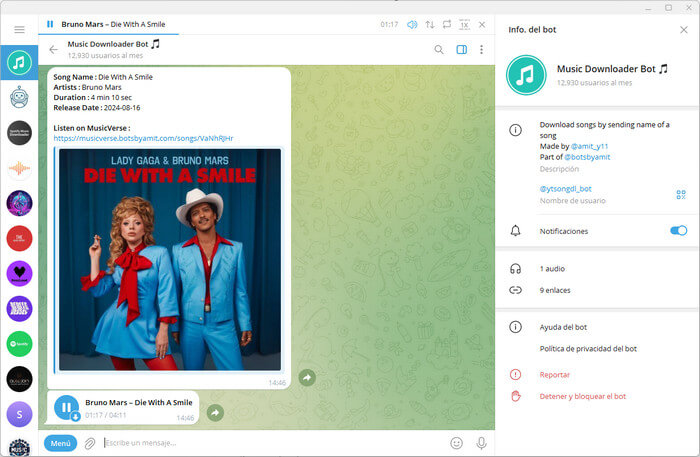Screen dimensions: 700x457
Task: Click the bell icon beside Notificaciones
Action: click(x=515, y=231)
